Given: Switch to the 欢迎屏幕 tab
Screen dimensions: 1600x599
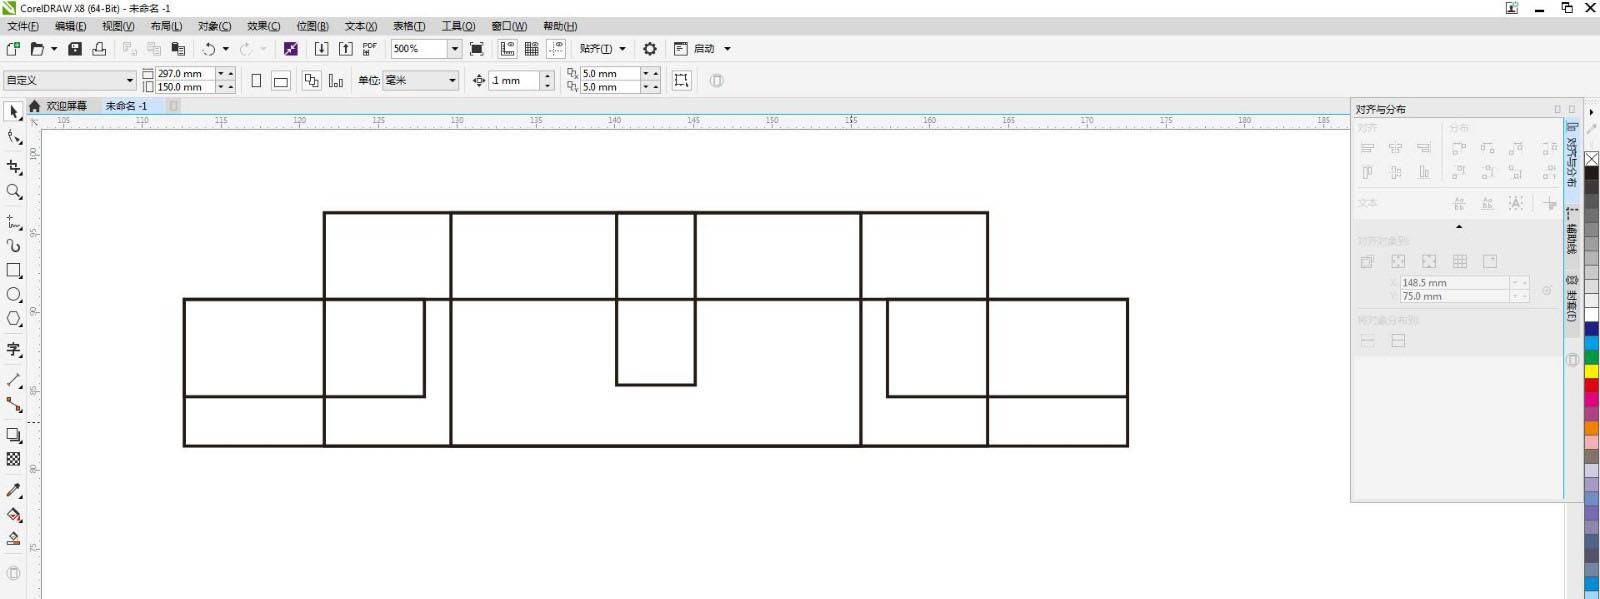Looking at the screenshot, I should [66, 106].
